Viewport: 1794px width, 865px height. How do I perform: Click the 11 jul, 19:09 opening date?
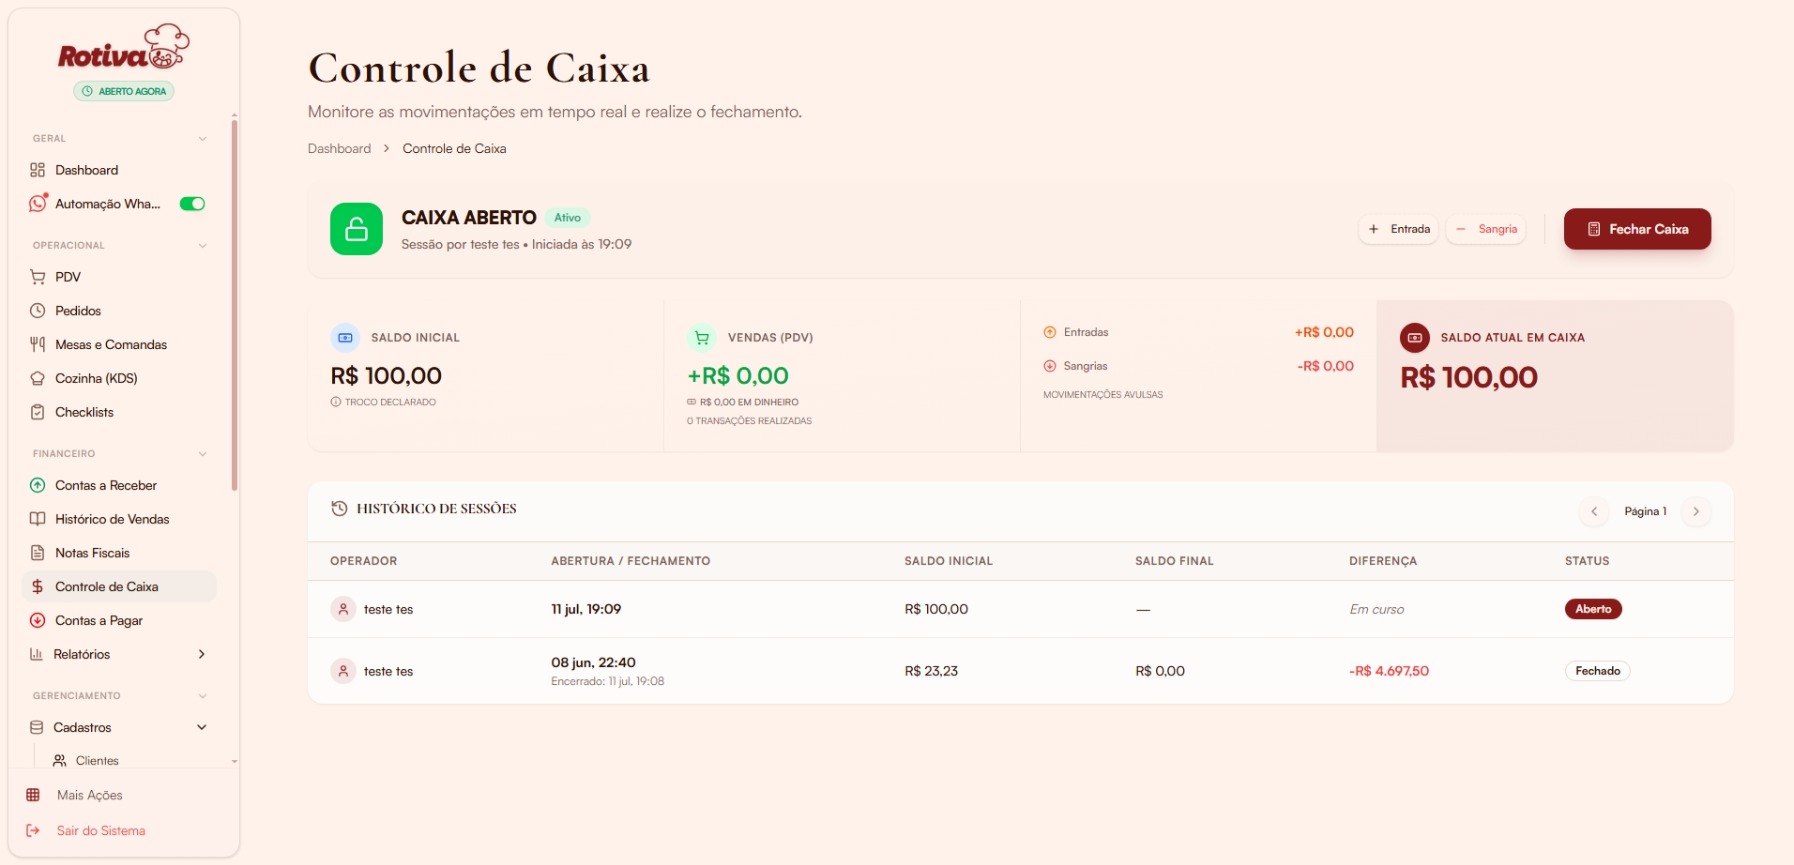pos(586,609)
